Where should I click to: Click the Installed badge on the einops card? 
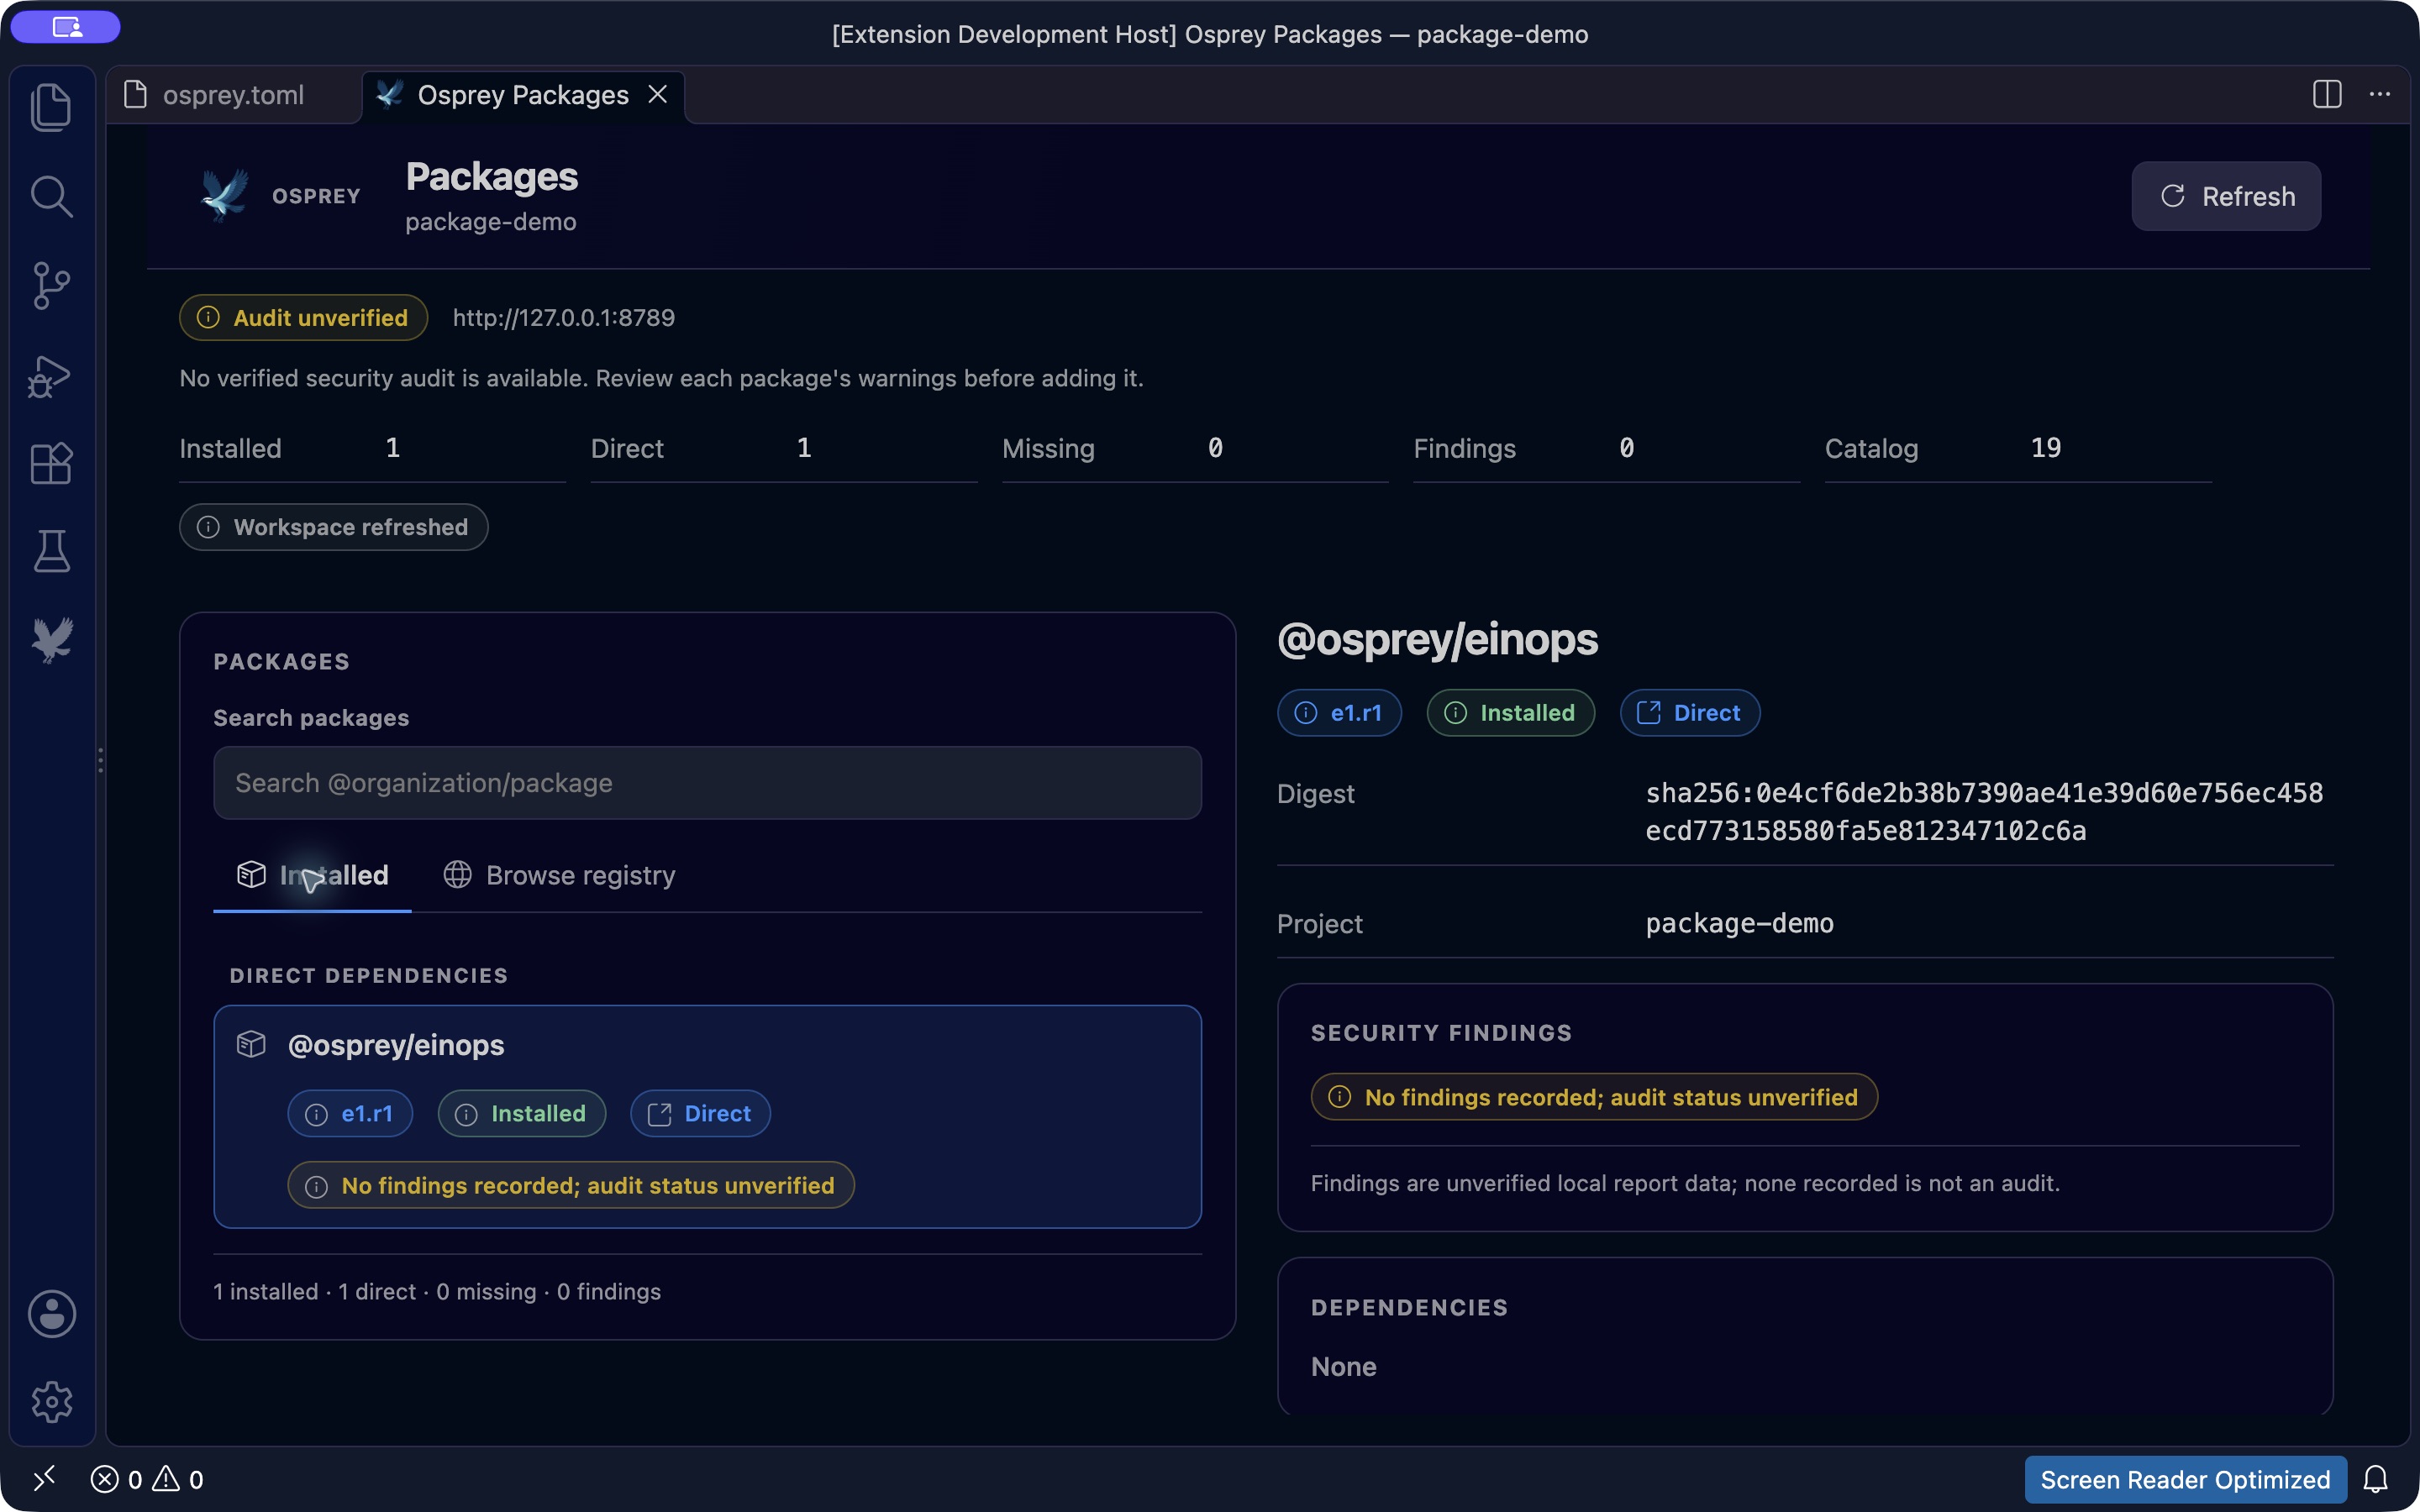(522, 1114)
